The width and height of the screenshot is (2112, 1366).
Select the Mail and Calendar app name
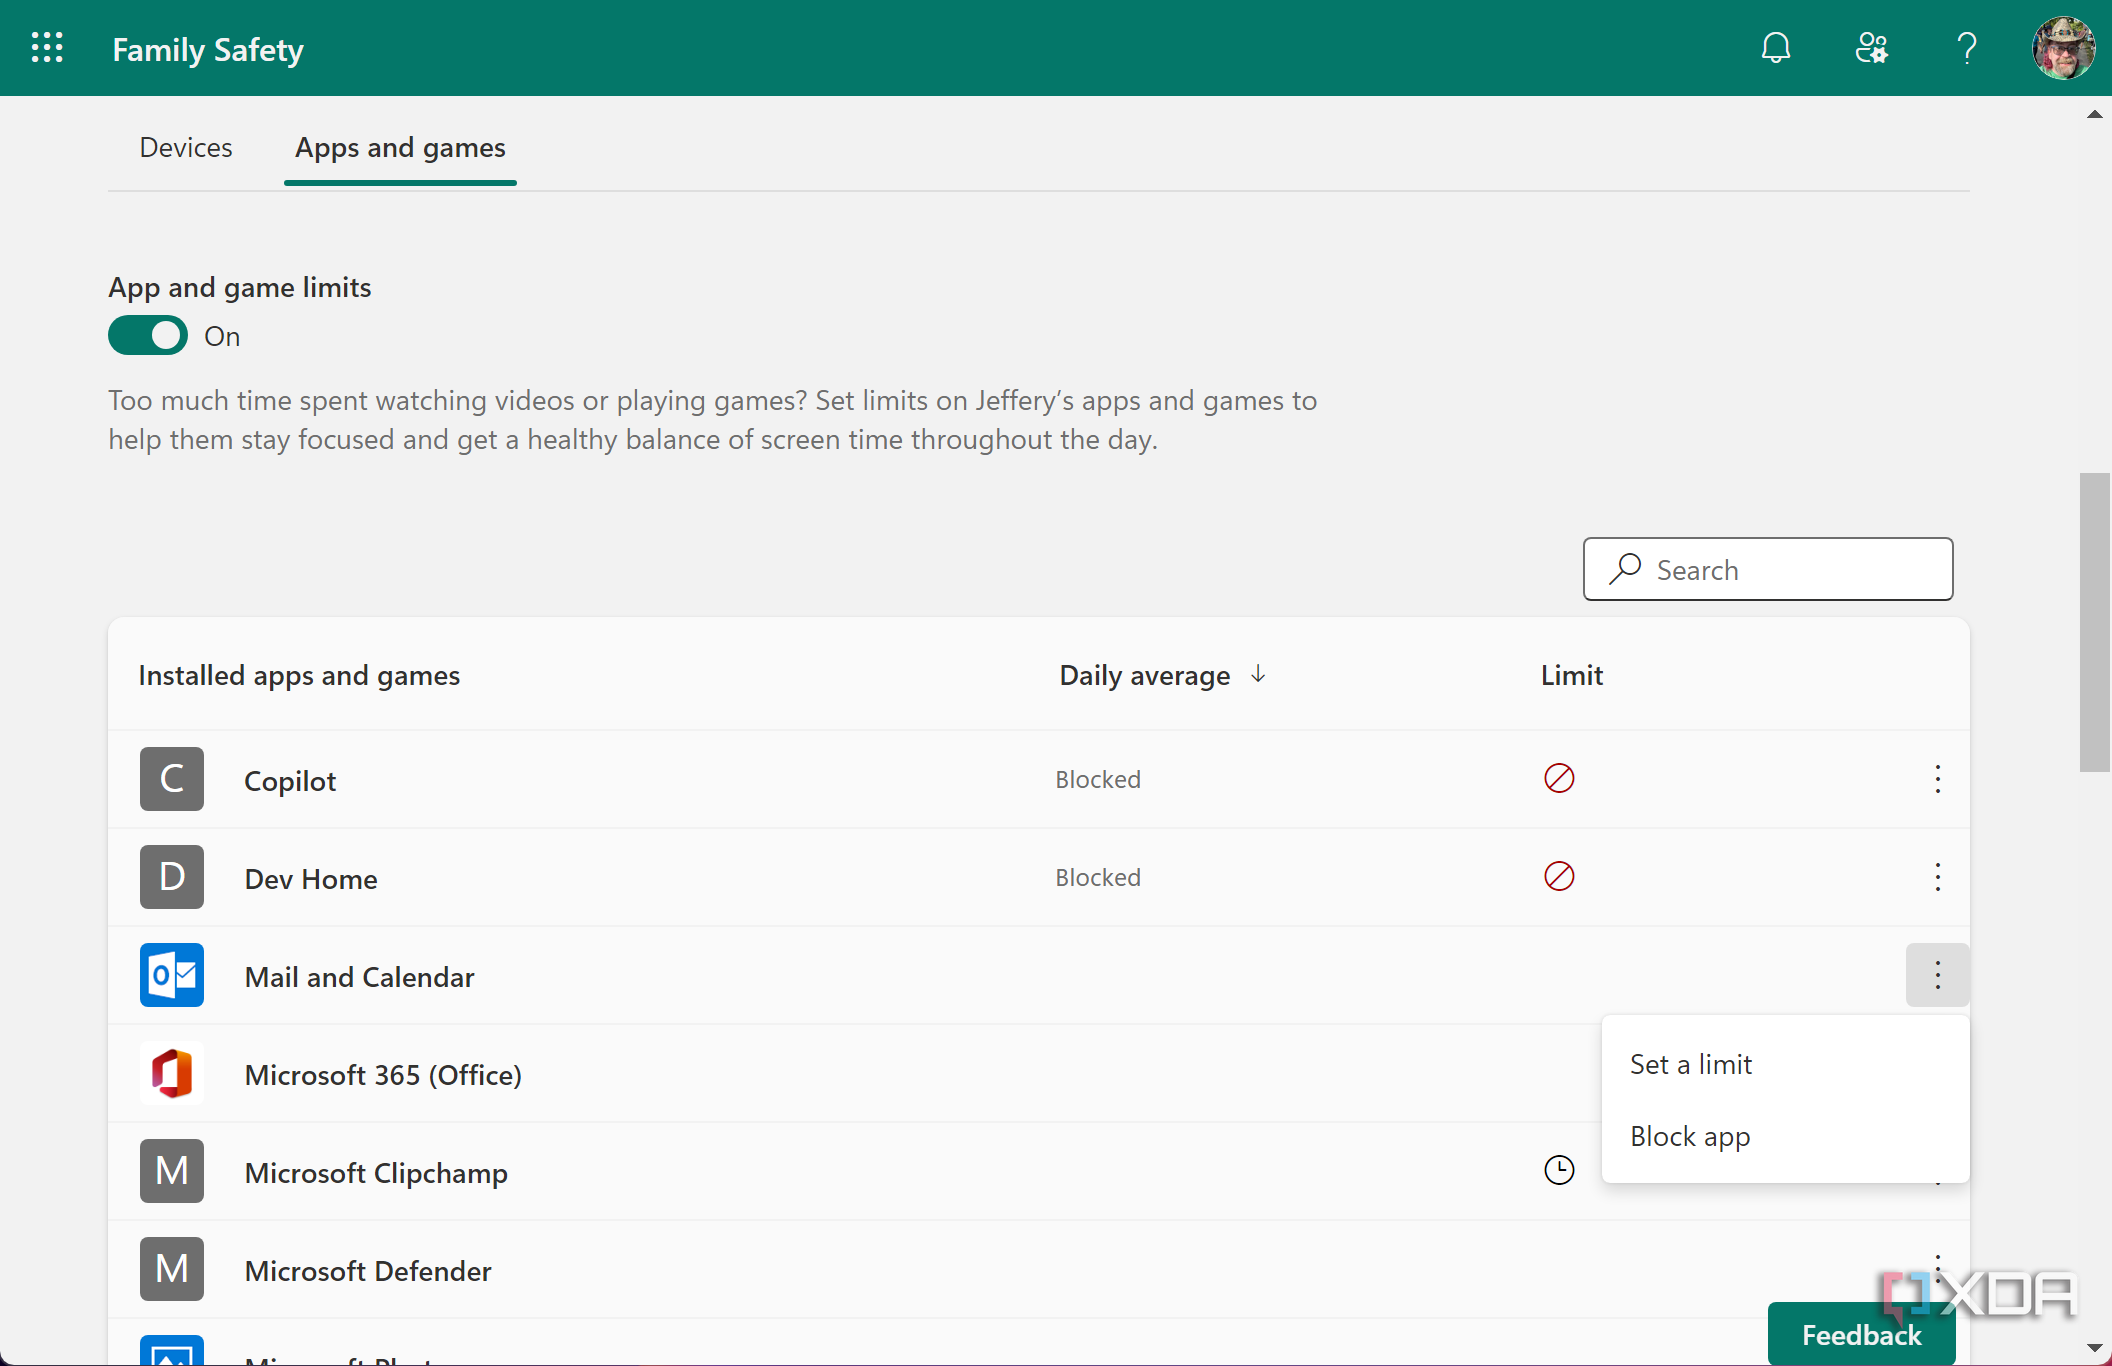point(360,977)
